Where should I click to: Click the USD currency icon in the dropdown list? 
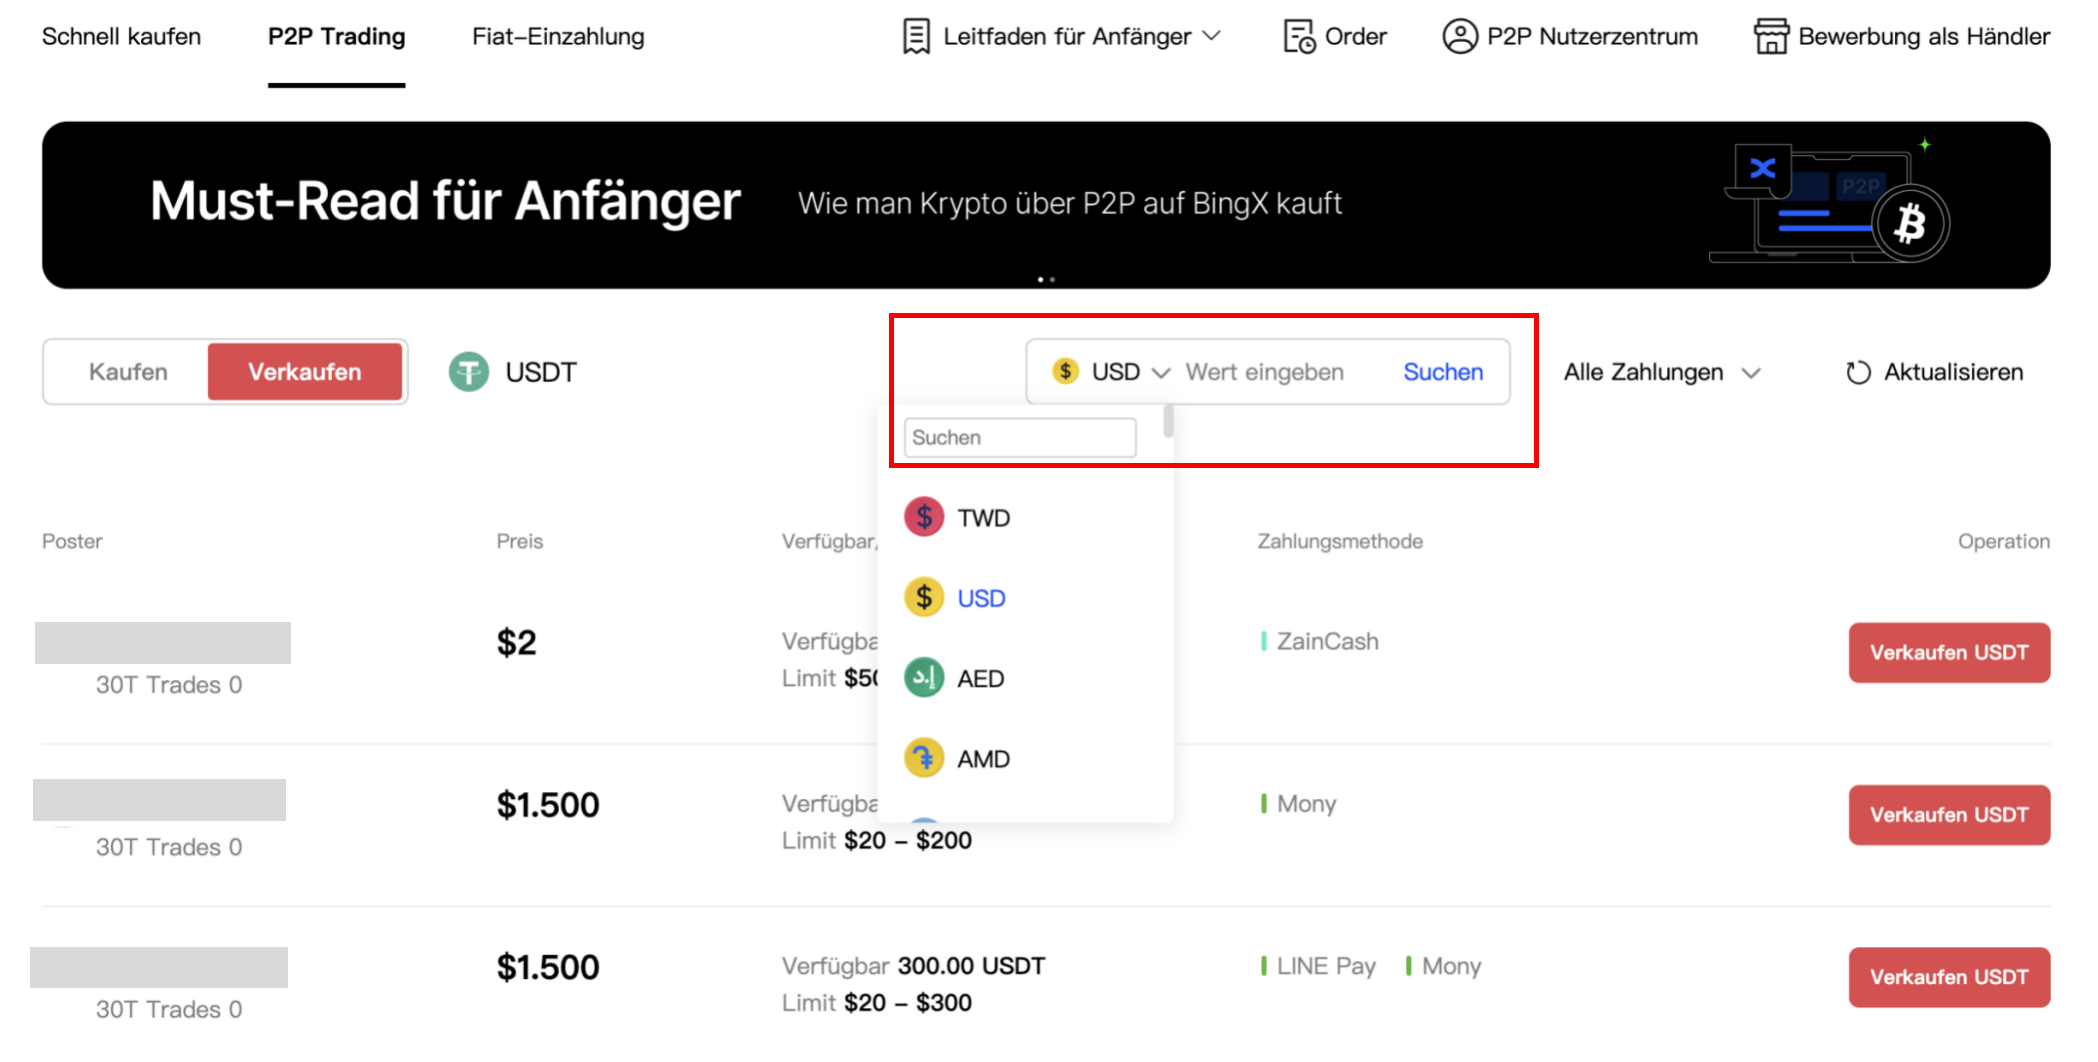point(924,597)
